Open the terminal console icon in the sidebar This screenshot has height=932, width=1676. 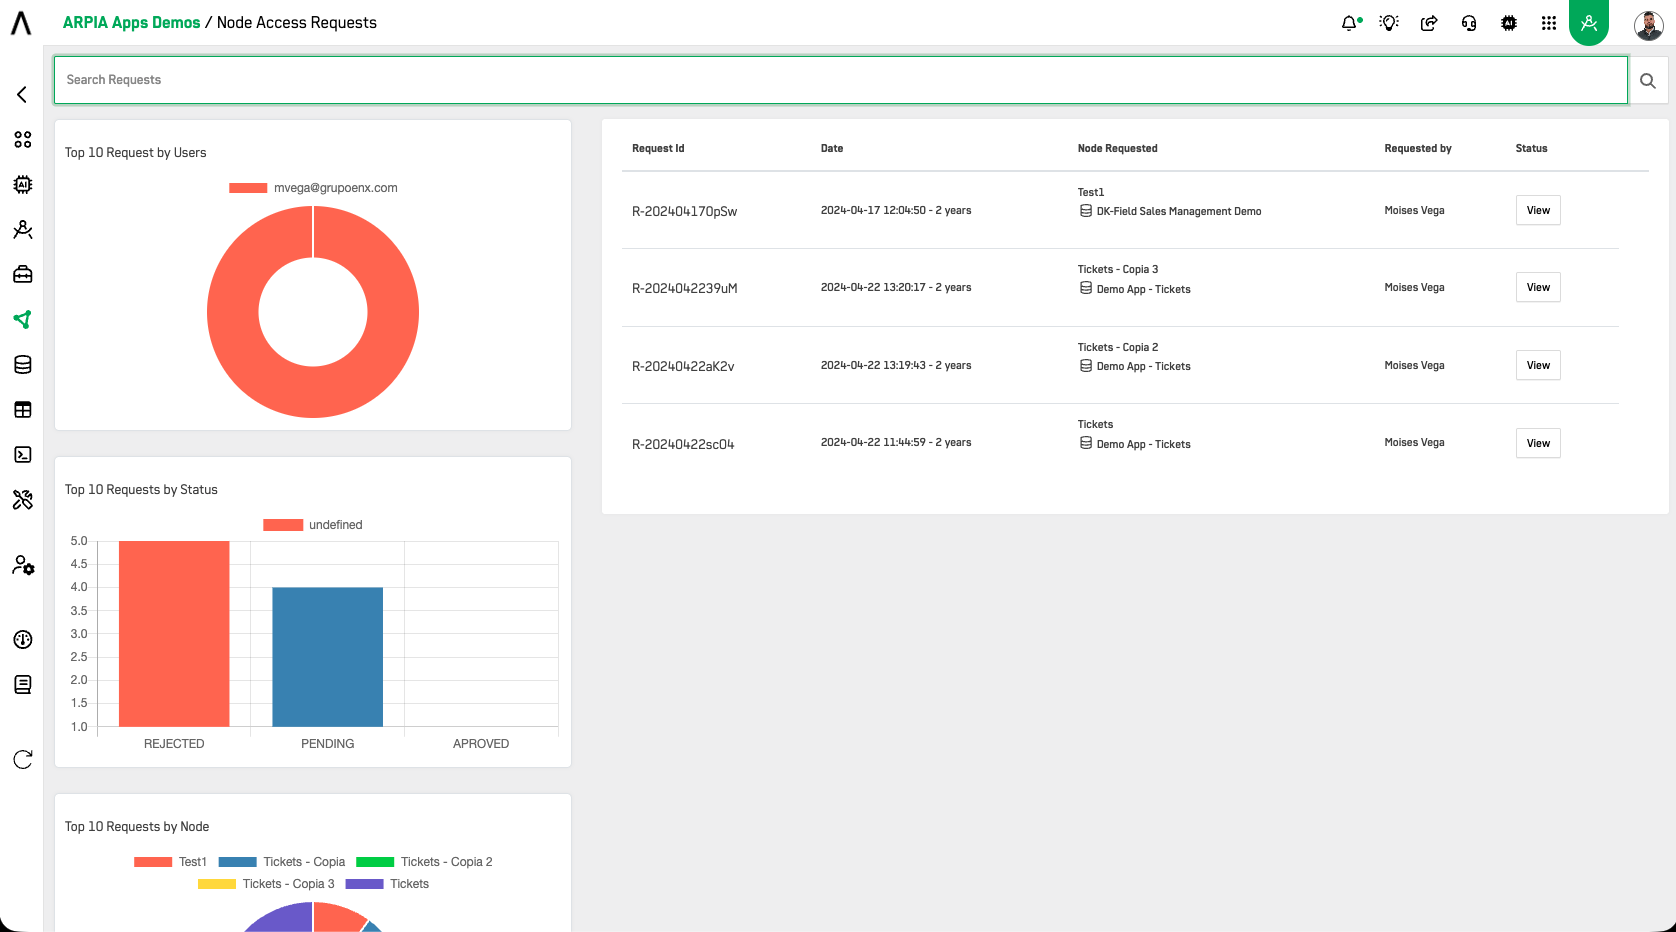click(x=23, y=454)
